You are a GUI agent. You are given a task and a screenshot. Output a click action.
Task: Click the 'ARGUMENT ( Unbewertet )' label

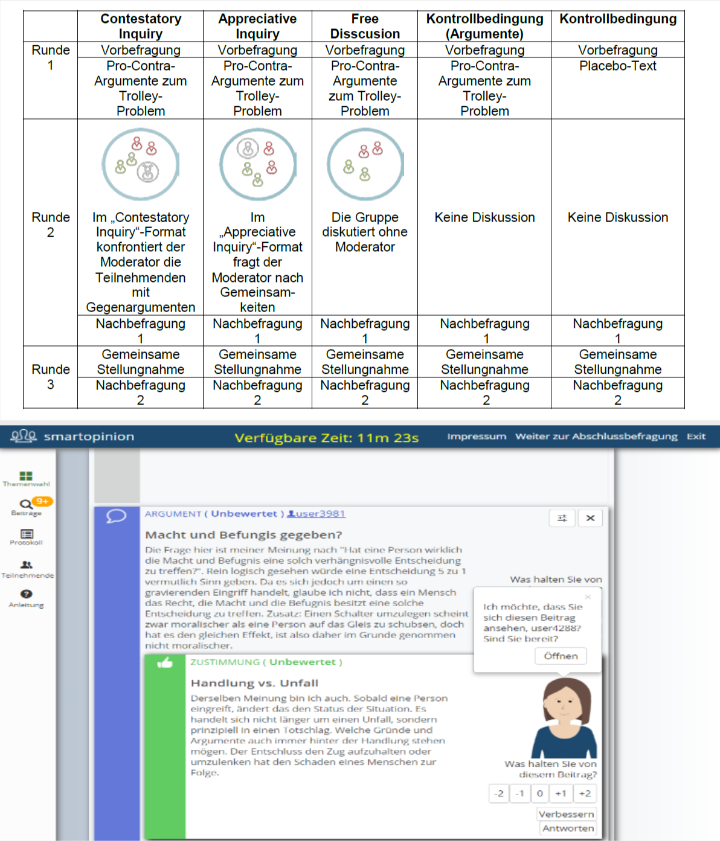click(x=214, y=514)
